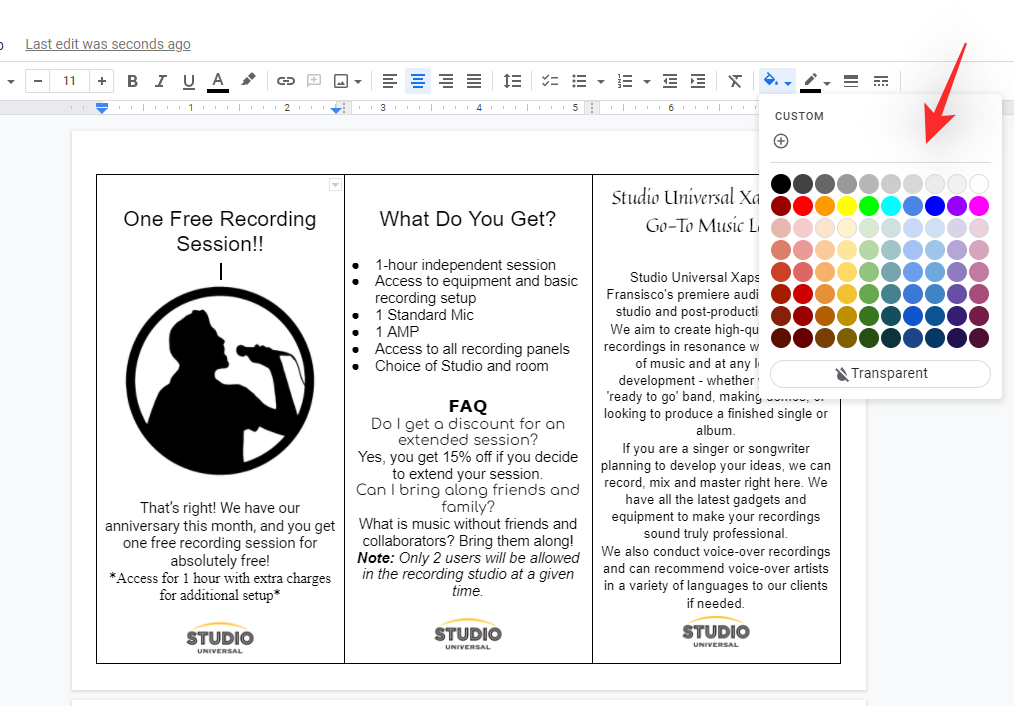Select right align icon
This screenshot has width=1014, height=706.
(446, 81)
